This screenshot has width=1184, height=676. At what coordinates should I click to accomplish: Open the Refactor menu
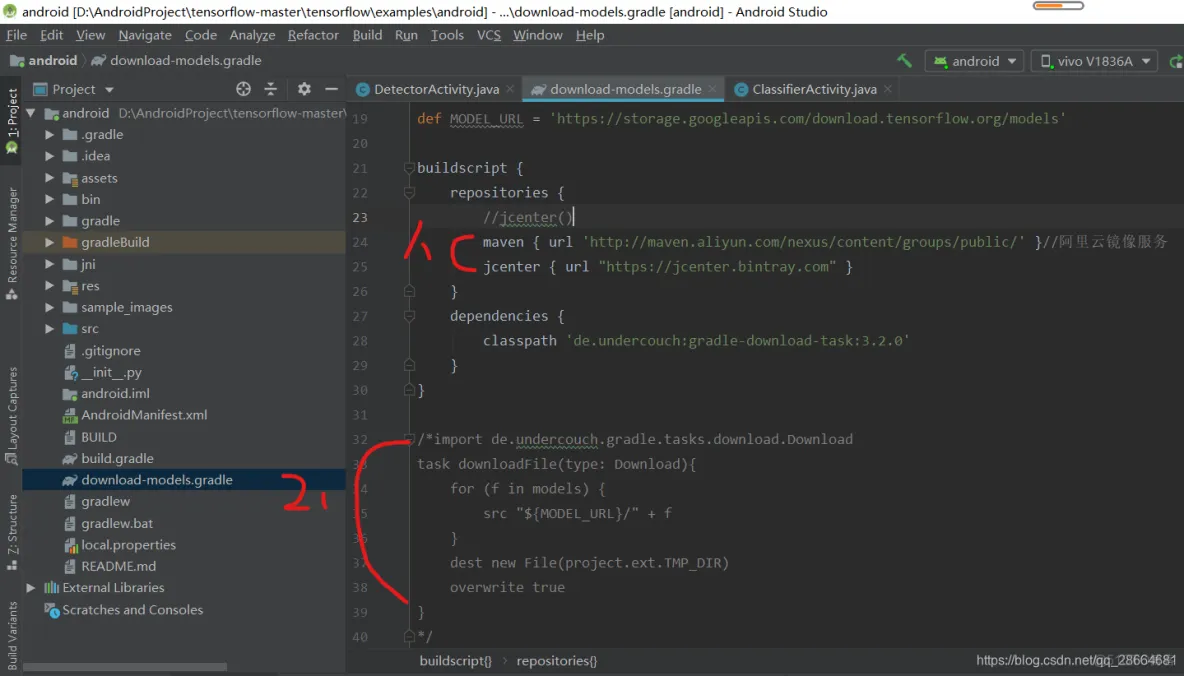point(313,35)
